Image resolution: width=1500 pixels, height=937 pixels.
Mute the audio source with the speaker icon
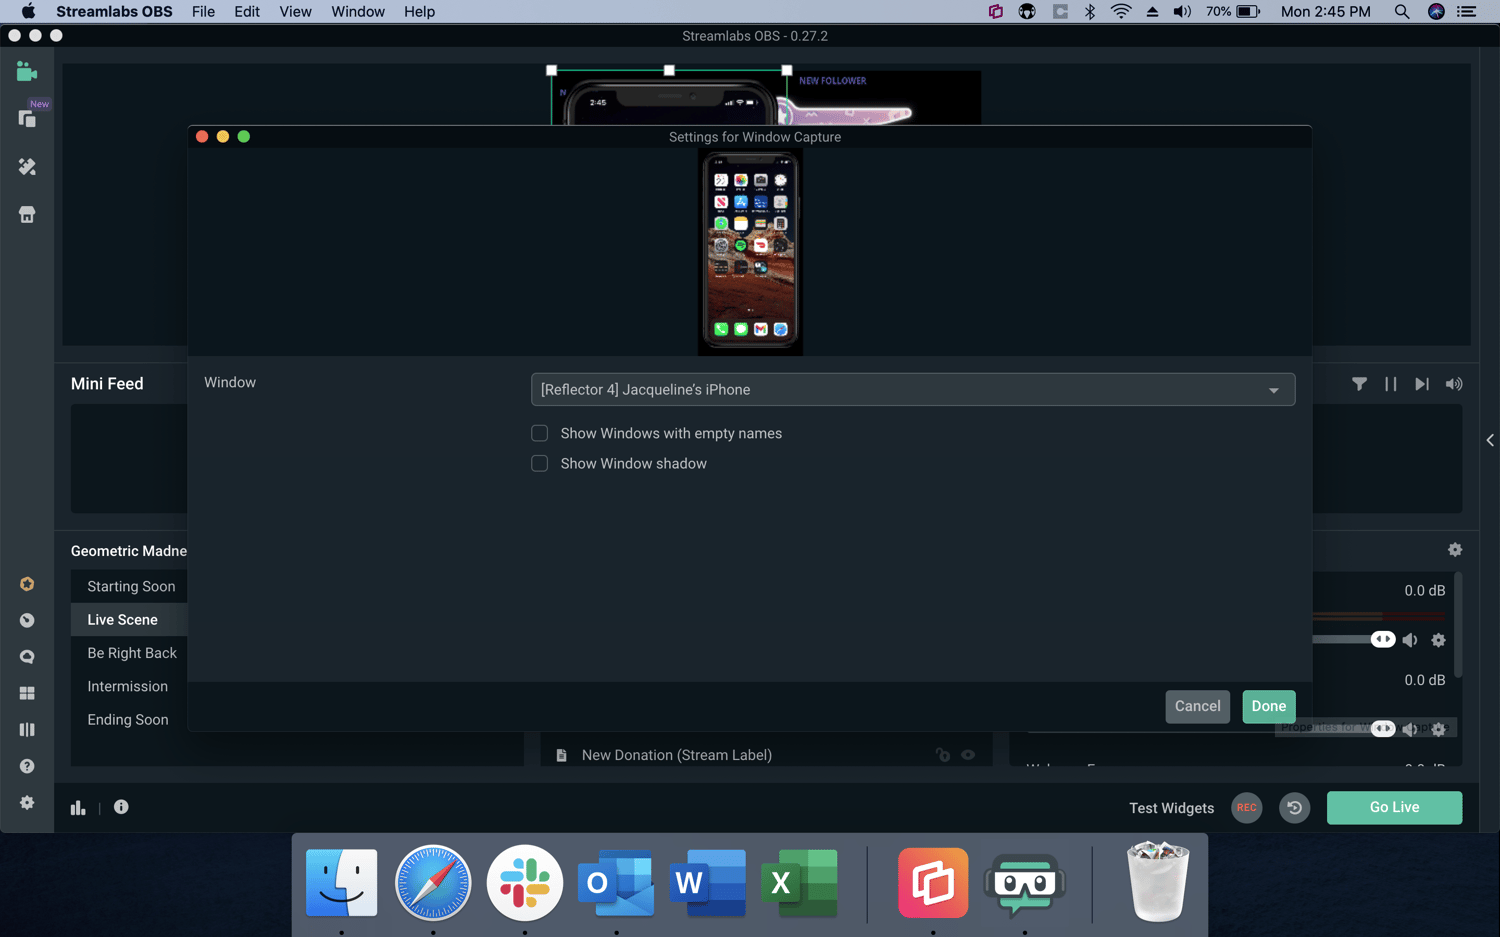1410,639
